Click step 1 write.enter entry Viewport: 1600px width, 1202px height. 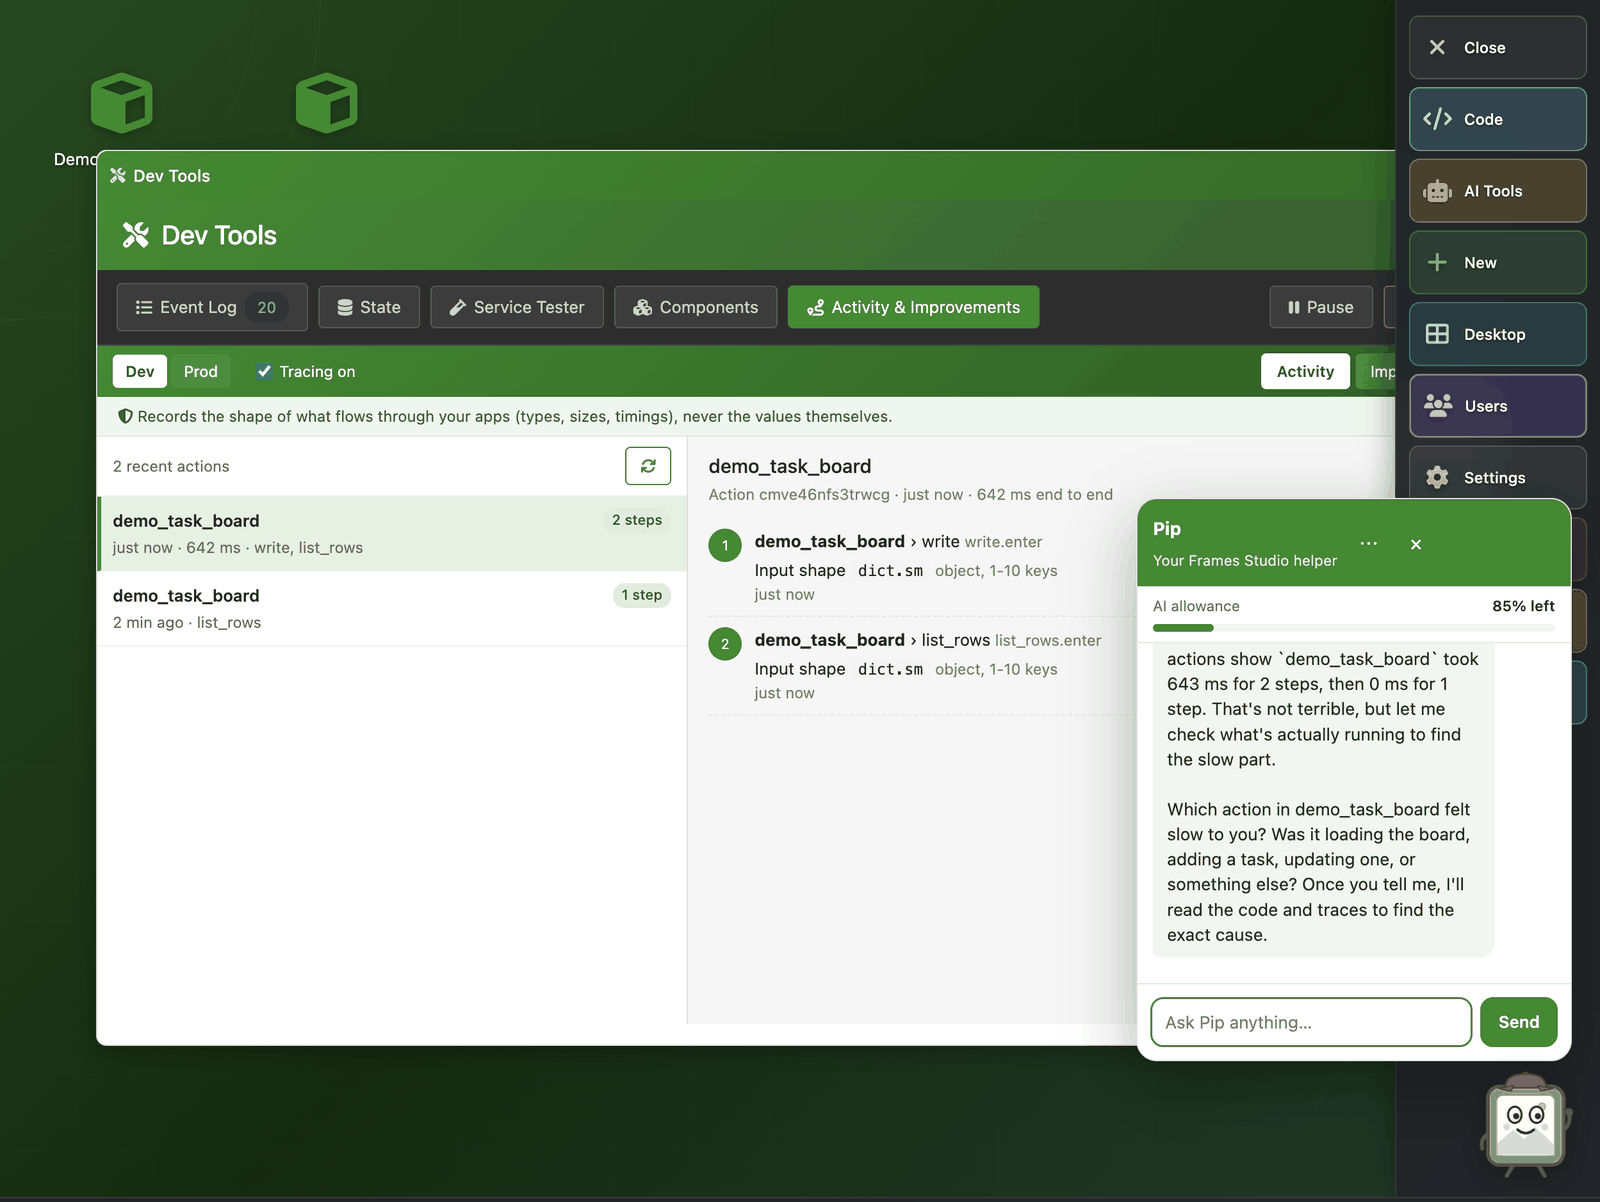pyautogui.click(x=920, y=567)
